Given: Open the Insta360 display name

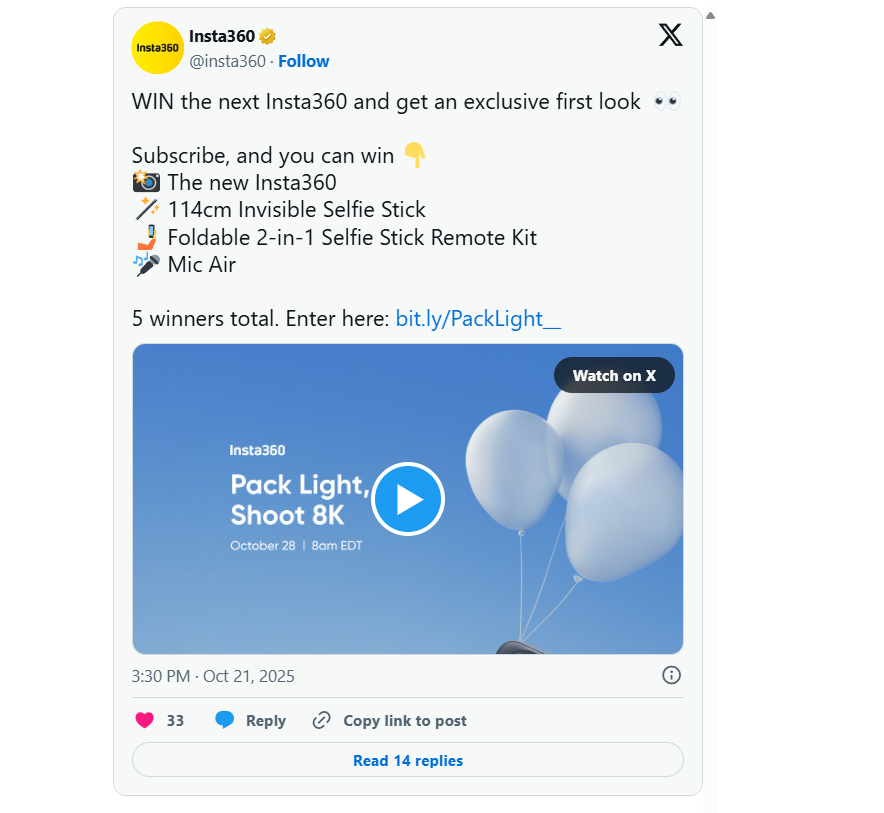Looking at the screenshot, I should tap(221, 37).
